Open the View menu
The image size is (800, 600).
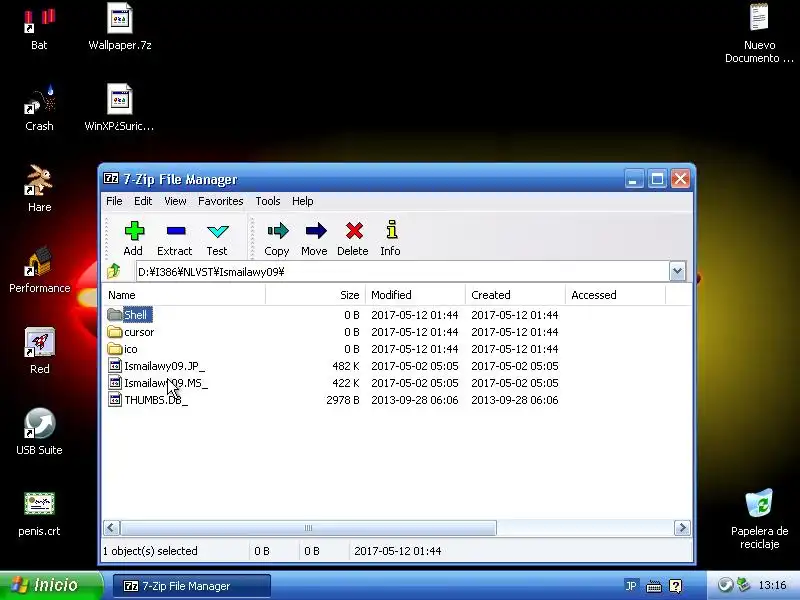[175, 201]
